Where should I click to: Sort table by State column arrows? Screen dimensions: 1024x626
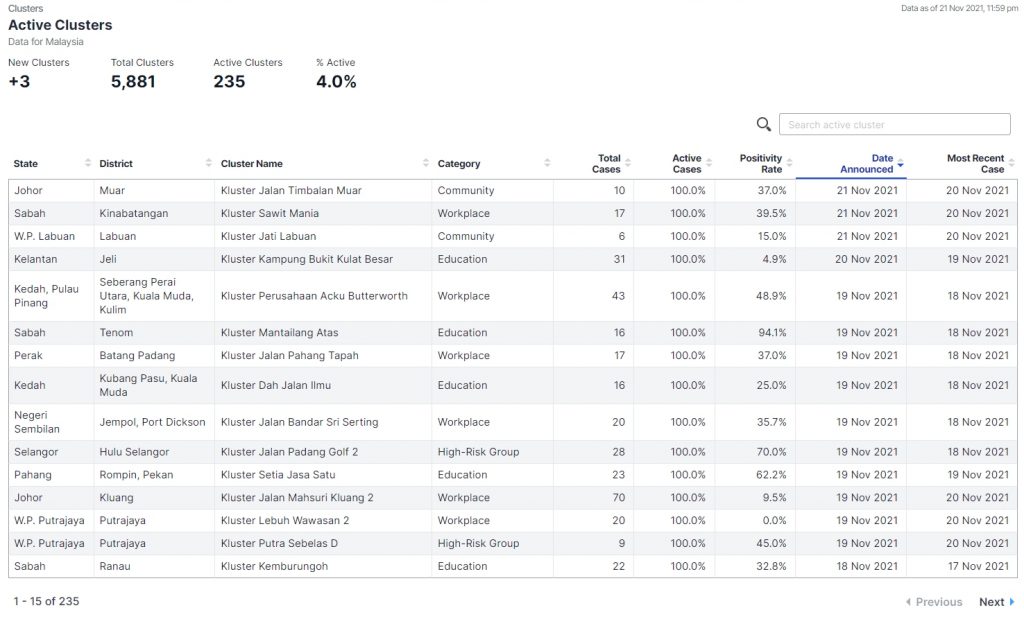tap(88, 163)
